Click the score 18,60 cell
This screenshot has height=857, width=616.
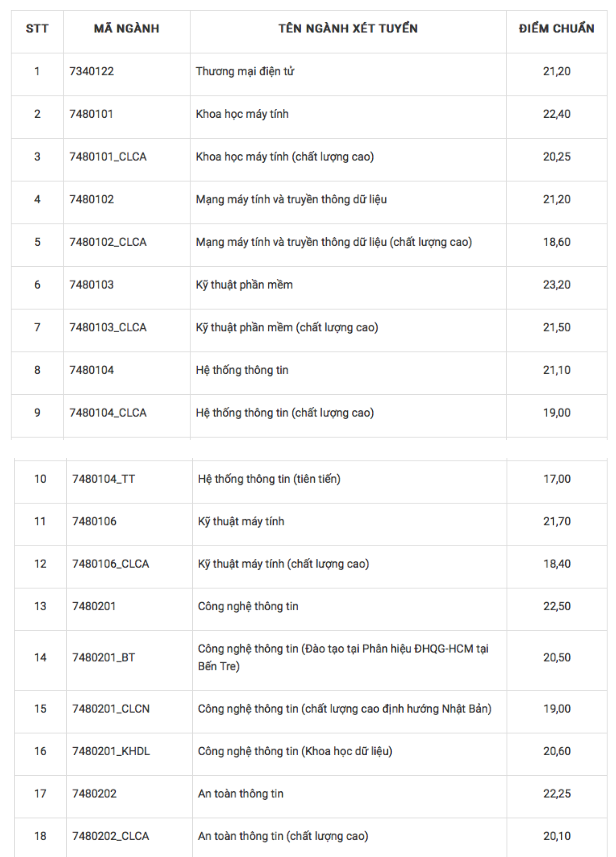tap(556, 242)
